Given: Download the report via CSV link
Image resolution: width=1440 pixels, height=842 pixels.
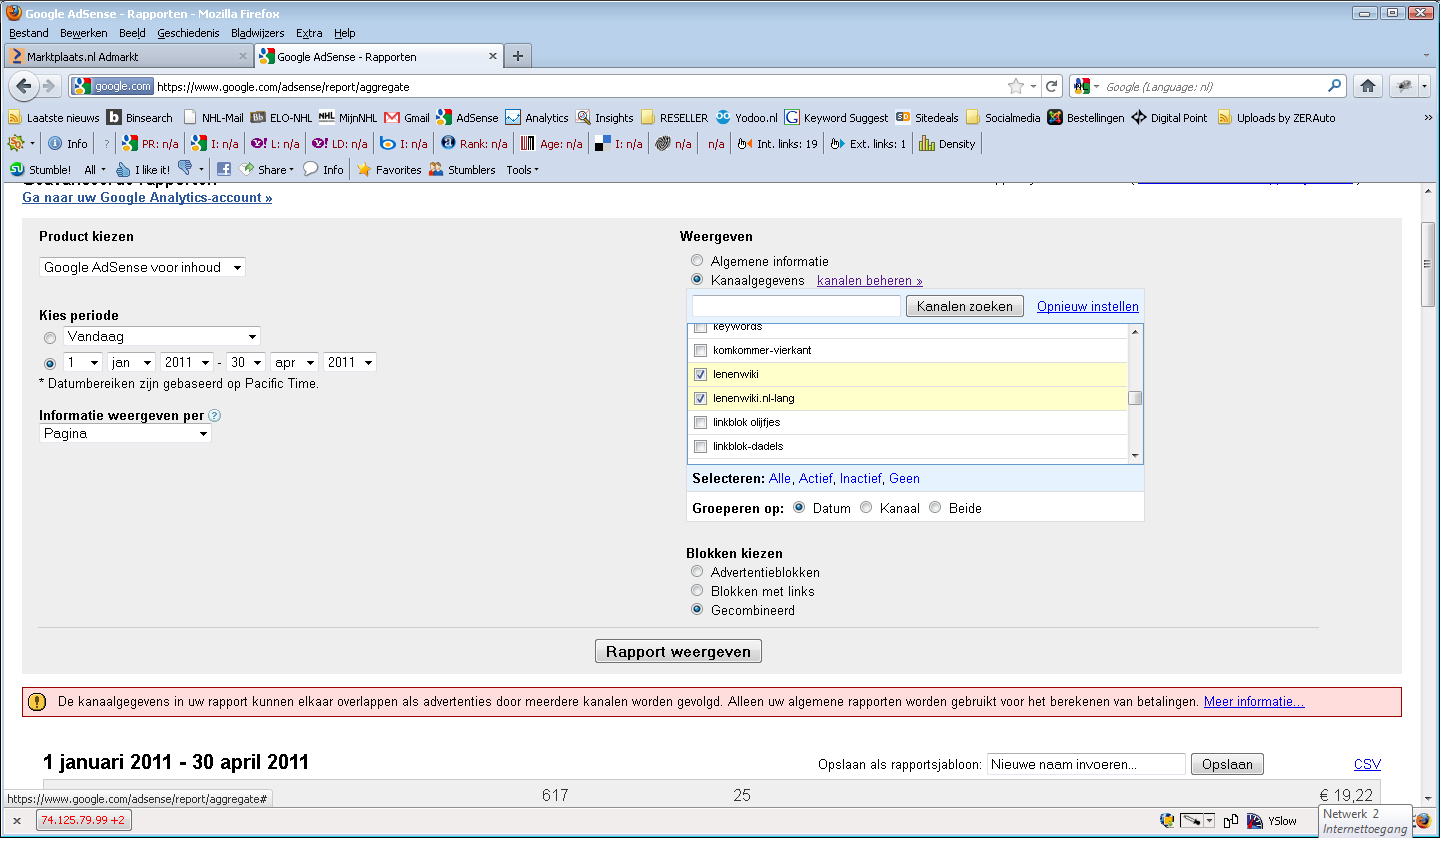Looking at the screenshot, I should [x=1367, y=764].
